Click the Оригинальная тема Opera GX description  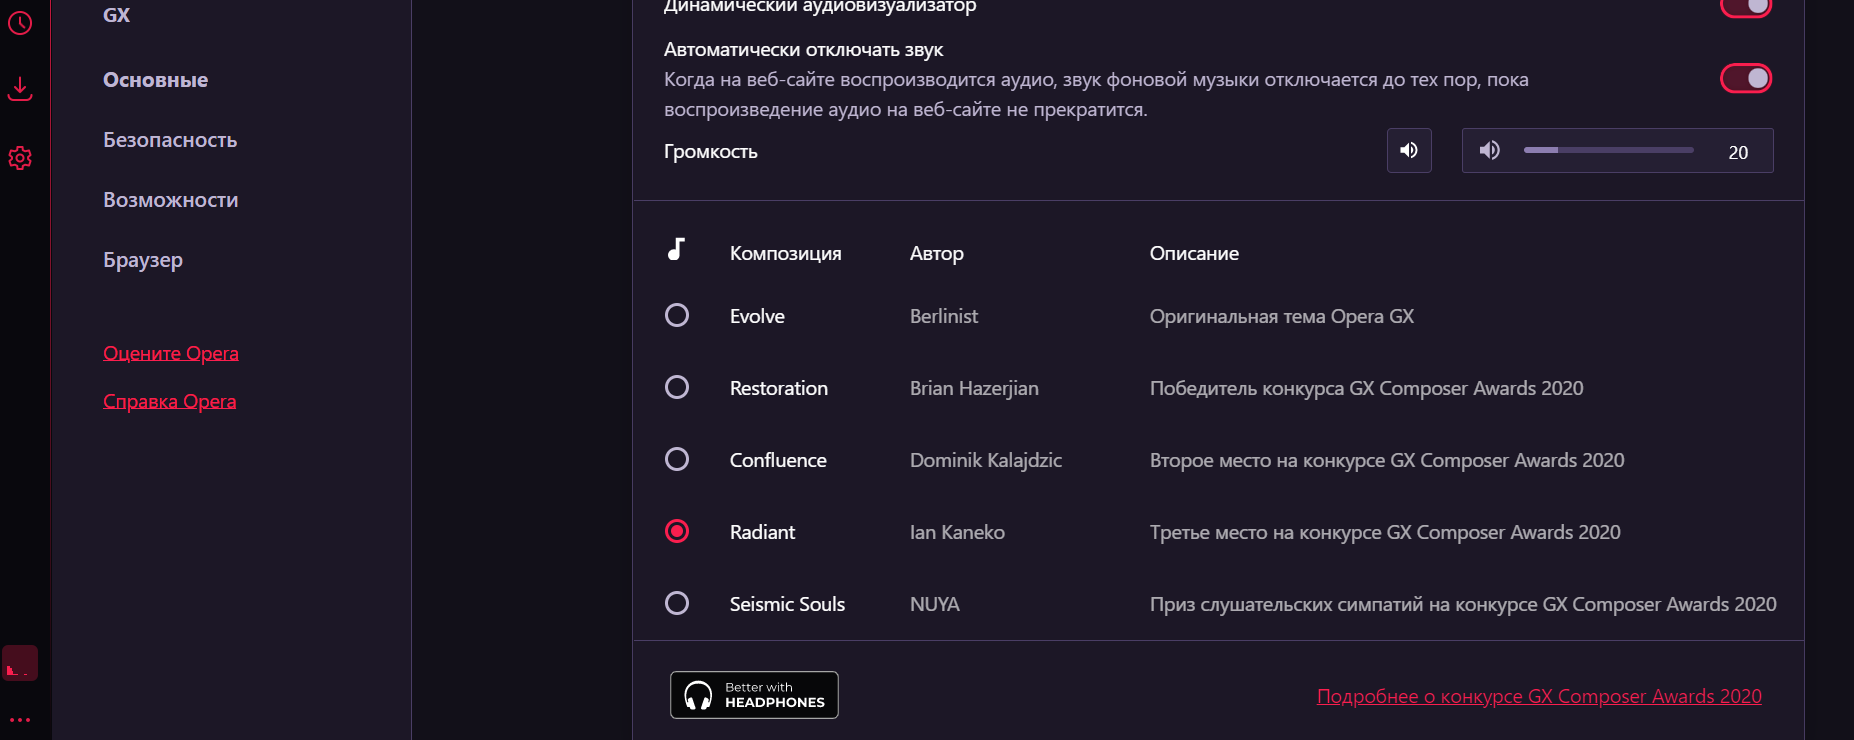click(1282, 316)
